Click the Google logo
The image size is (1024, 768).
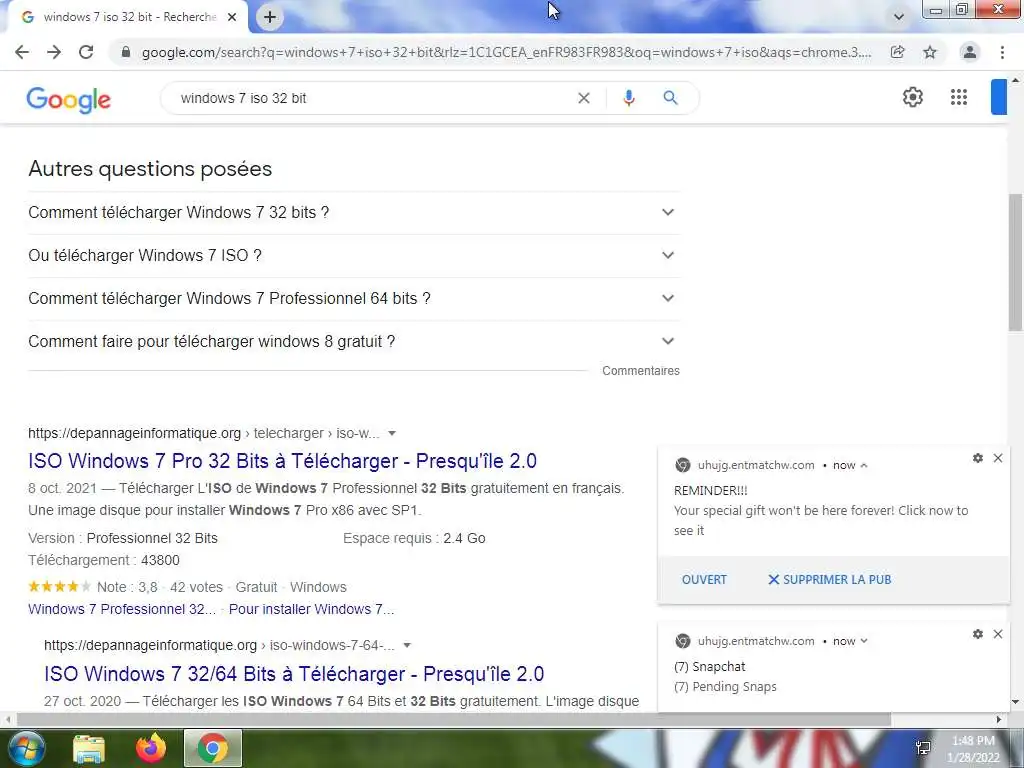pyautogui.click(x=69, y=99)
